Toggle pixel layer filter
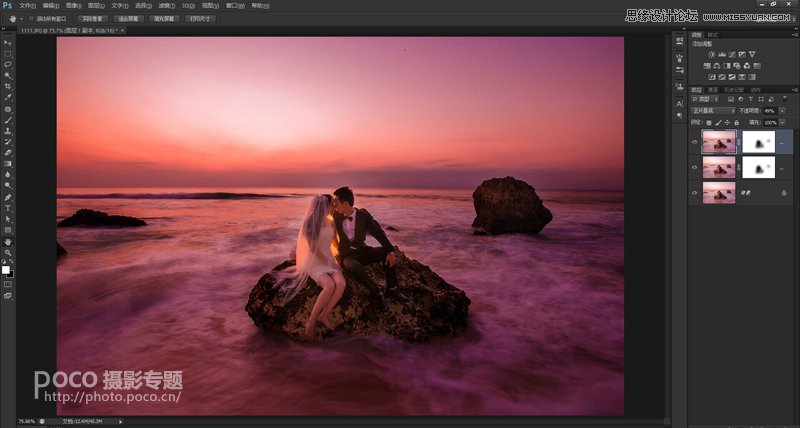Viewport: 800px width, 428px height. 731,99
